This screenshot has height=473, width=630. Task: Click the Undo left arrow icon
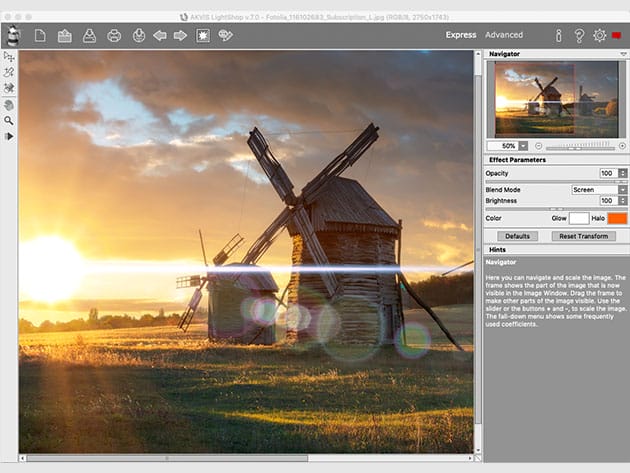[x=160, y=36]
